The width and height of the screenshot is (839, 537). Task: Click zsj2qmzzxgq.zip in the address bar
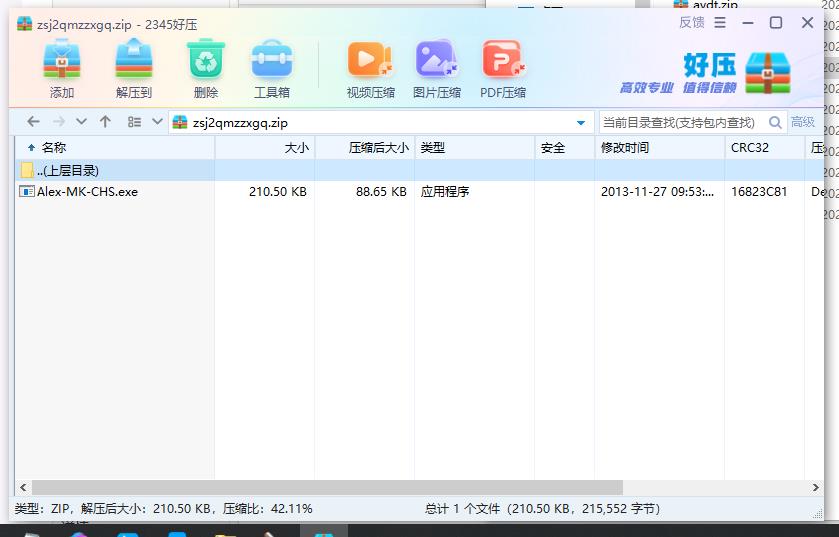[240, 123]
